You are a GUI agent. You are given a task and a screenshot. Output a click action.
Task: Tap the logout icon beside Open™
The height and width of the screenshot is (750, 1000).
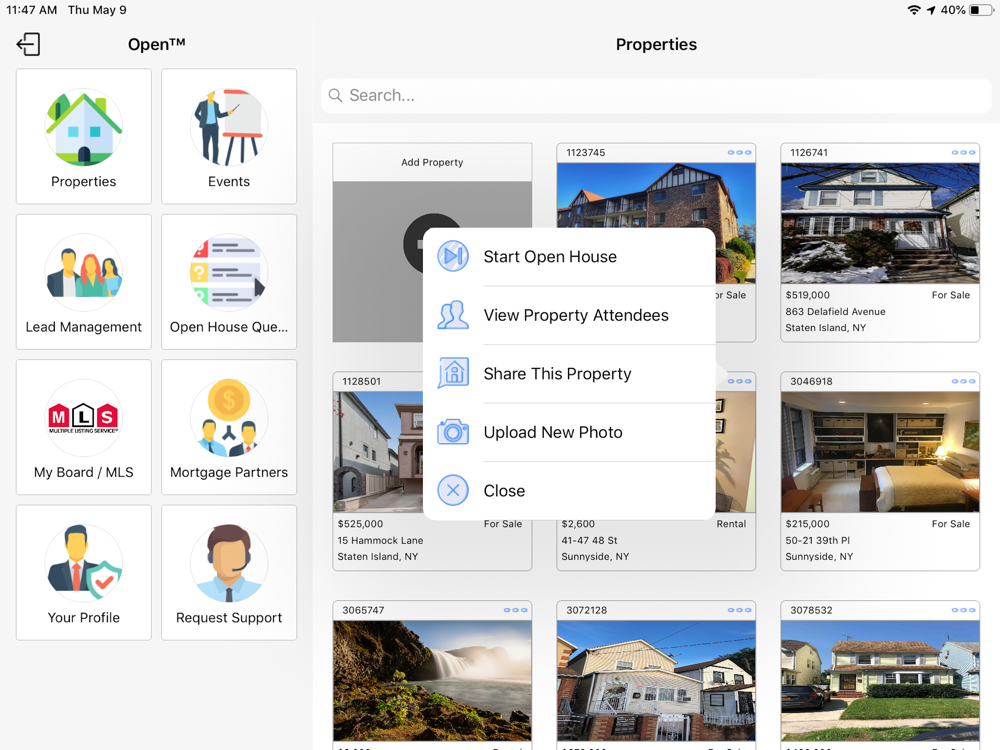coord(28,45)
